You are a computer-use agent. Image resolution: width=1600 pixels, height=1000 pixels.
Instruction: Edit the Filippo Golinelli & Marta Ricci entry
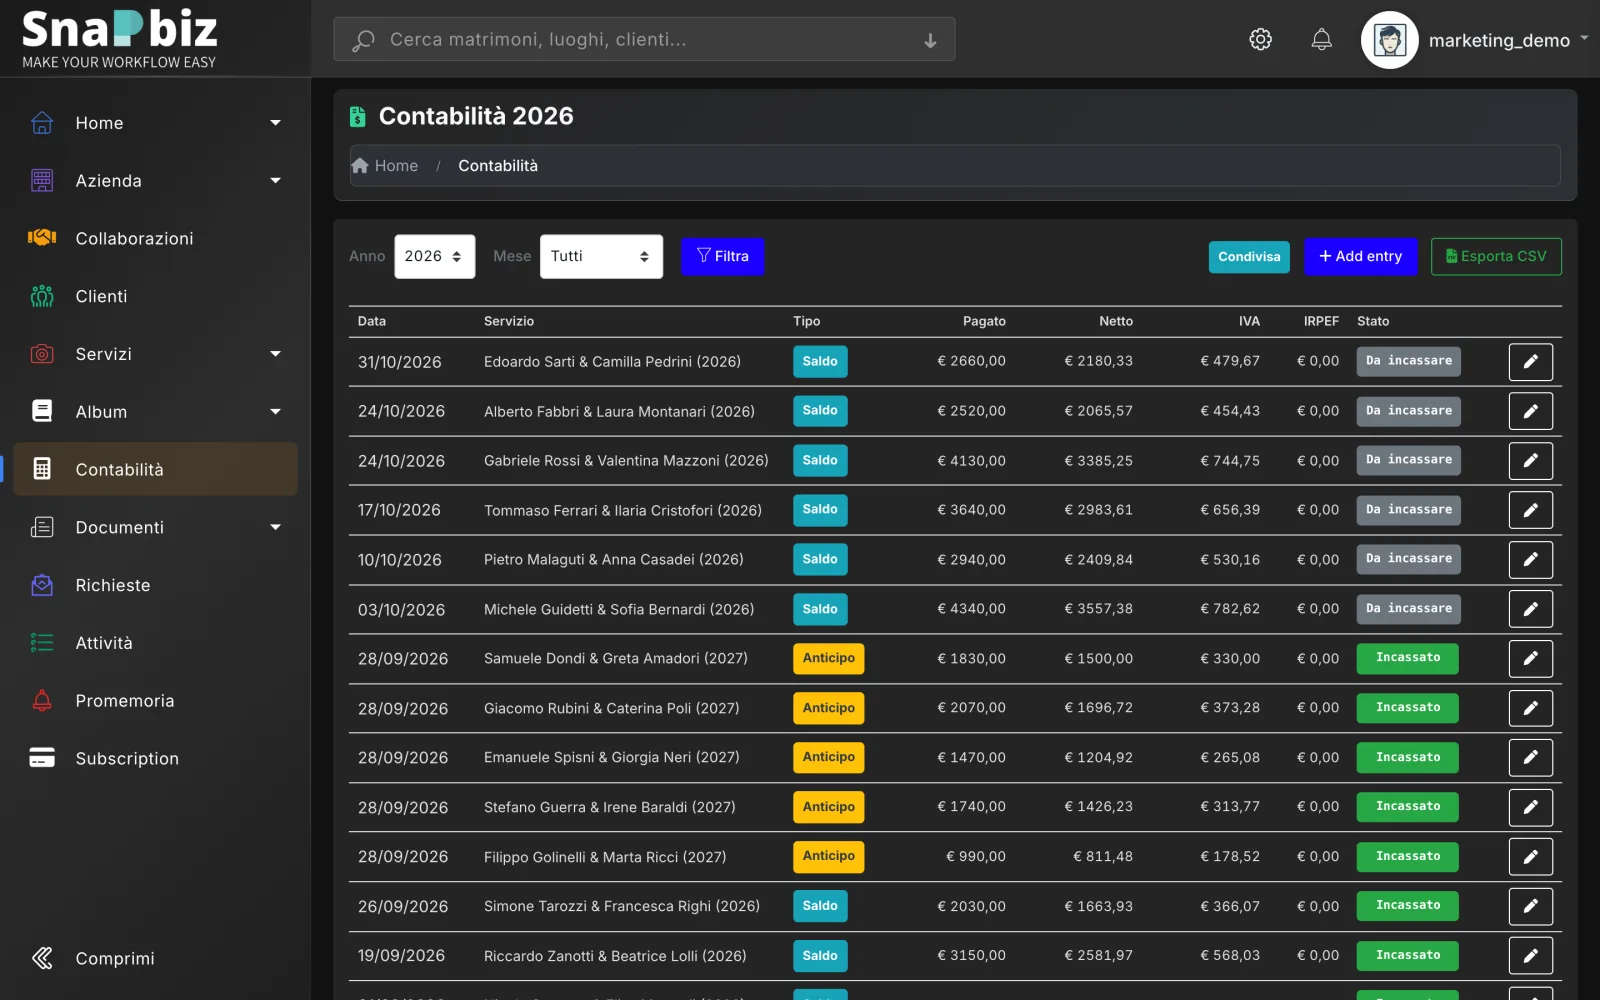(x=1530, y=857)
